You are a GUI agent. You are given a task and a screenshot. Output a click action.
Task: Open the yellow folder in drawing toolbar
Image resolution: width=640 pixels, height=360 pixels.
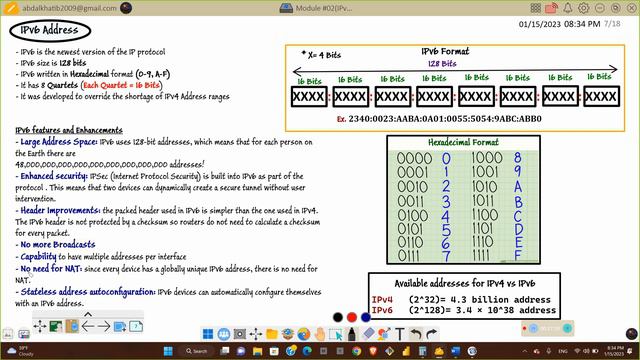pyautogui.click(x=271, y=334)
